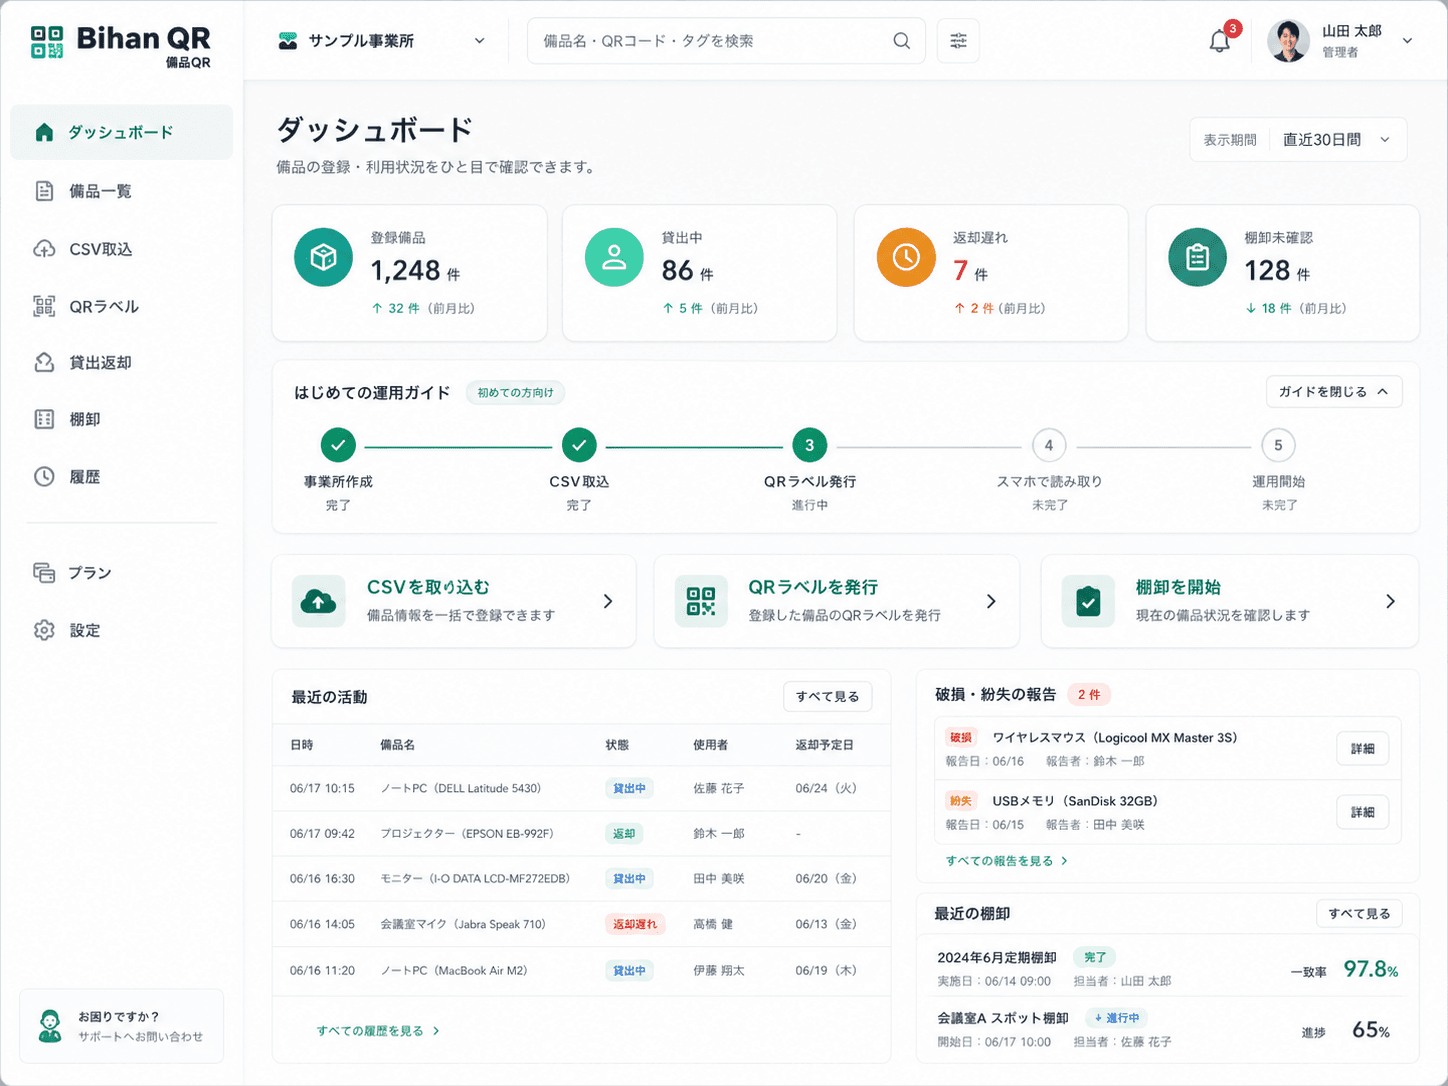
Task: Click the 事業所作成 completed step checkmark
Action: pos(338,445)
